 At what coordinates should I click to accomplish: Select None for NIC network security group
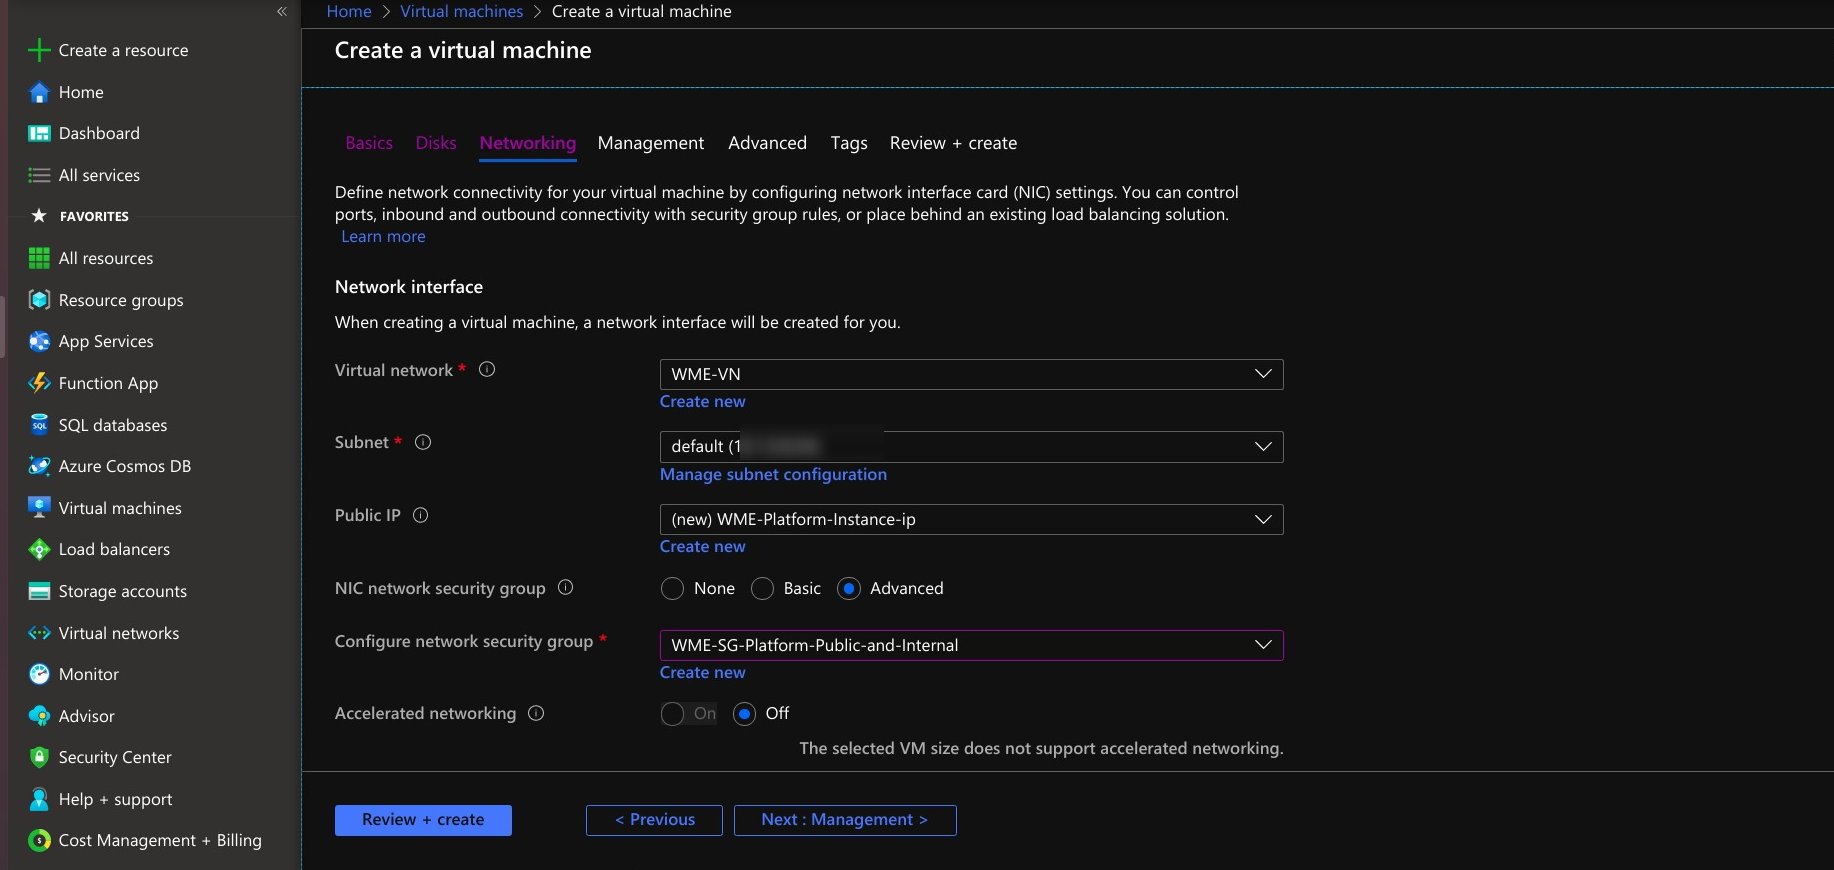point(672,589)
